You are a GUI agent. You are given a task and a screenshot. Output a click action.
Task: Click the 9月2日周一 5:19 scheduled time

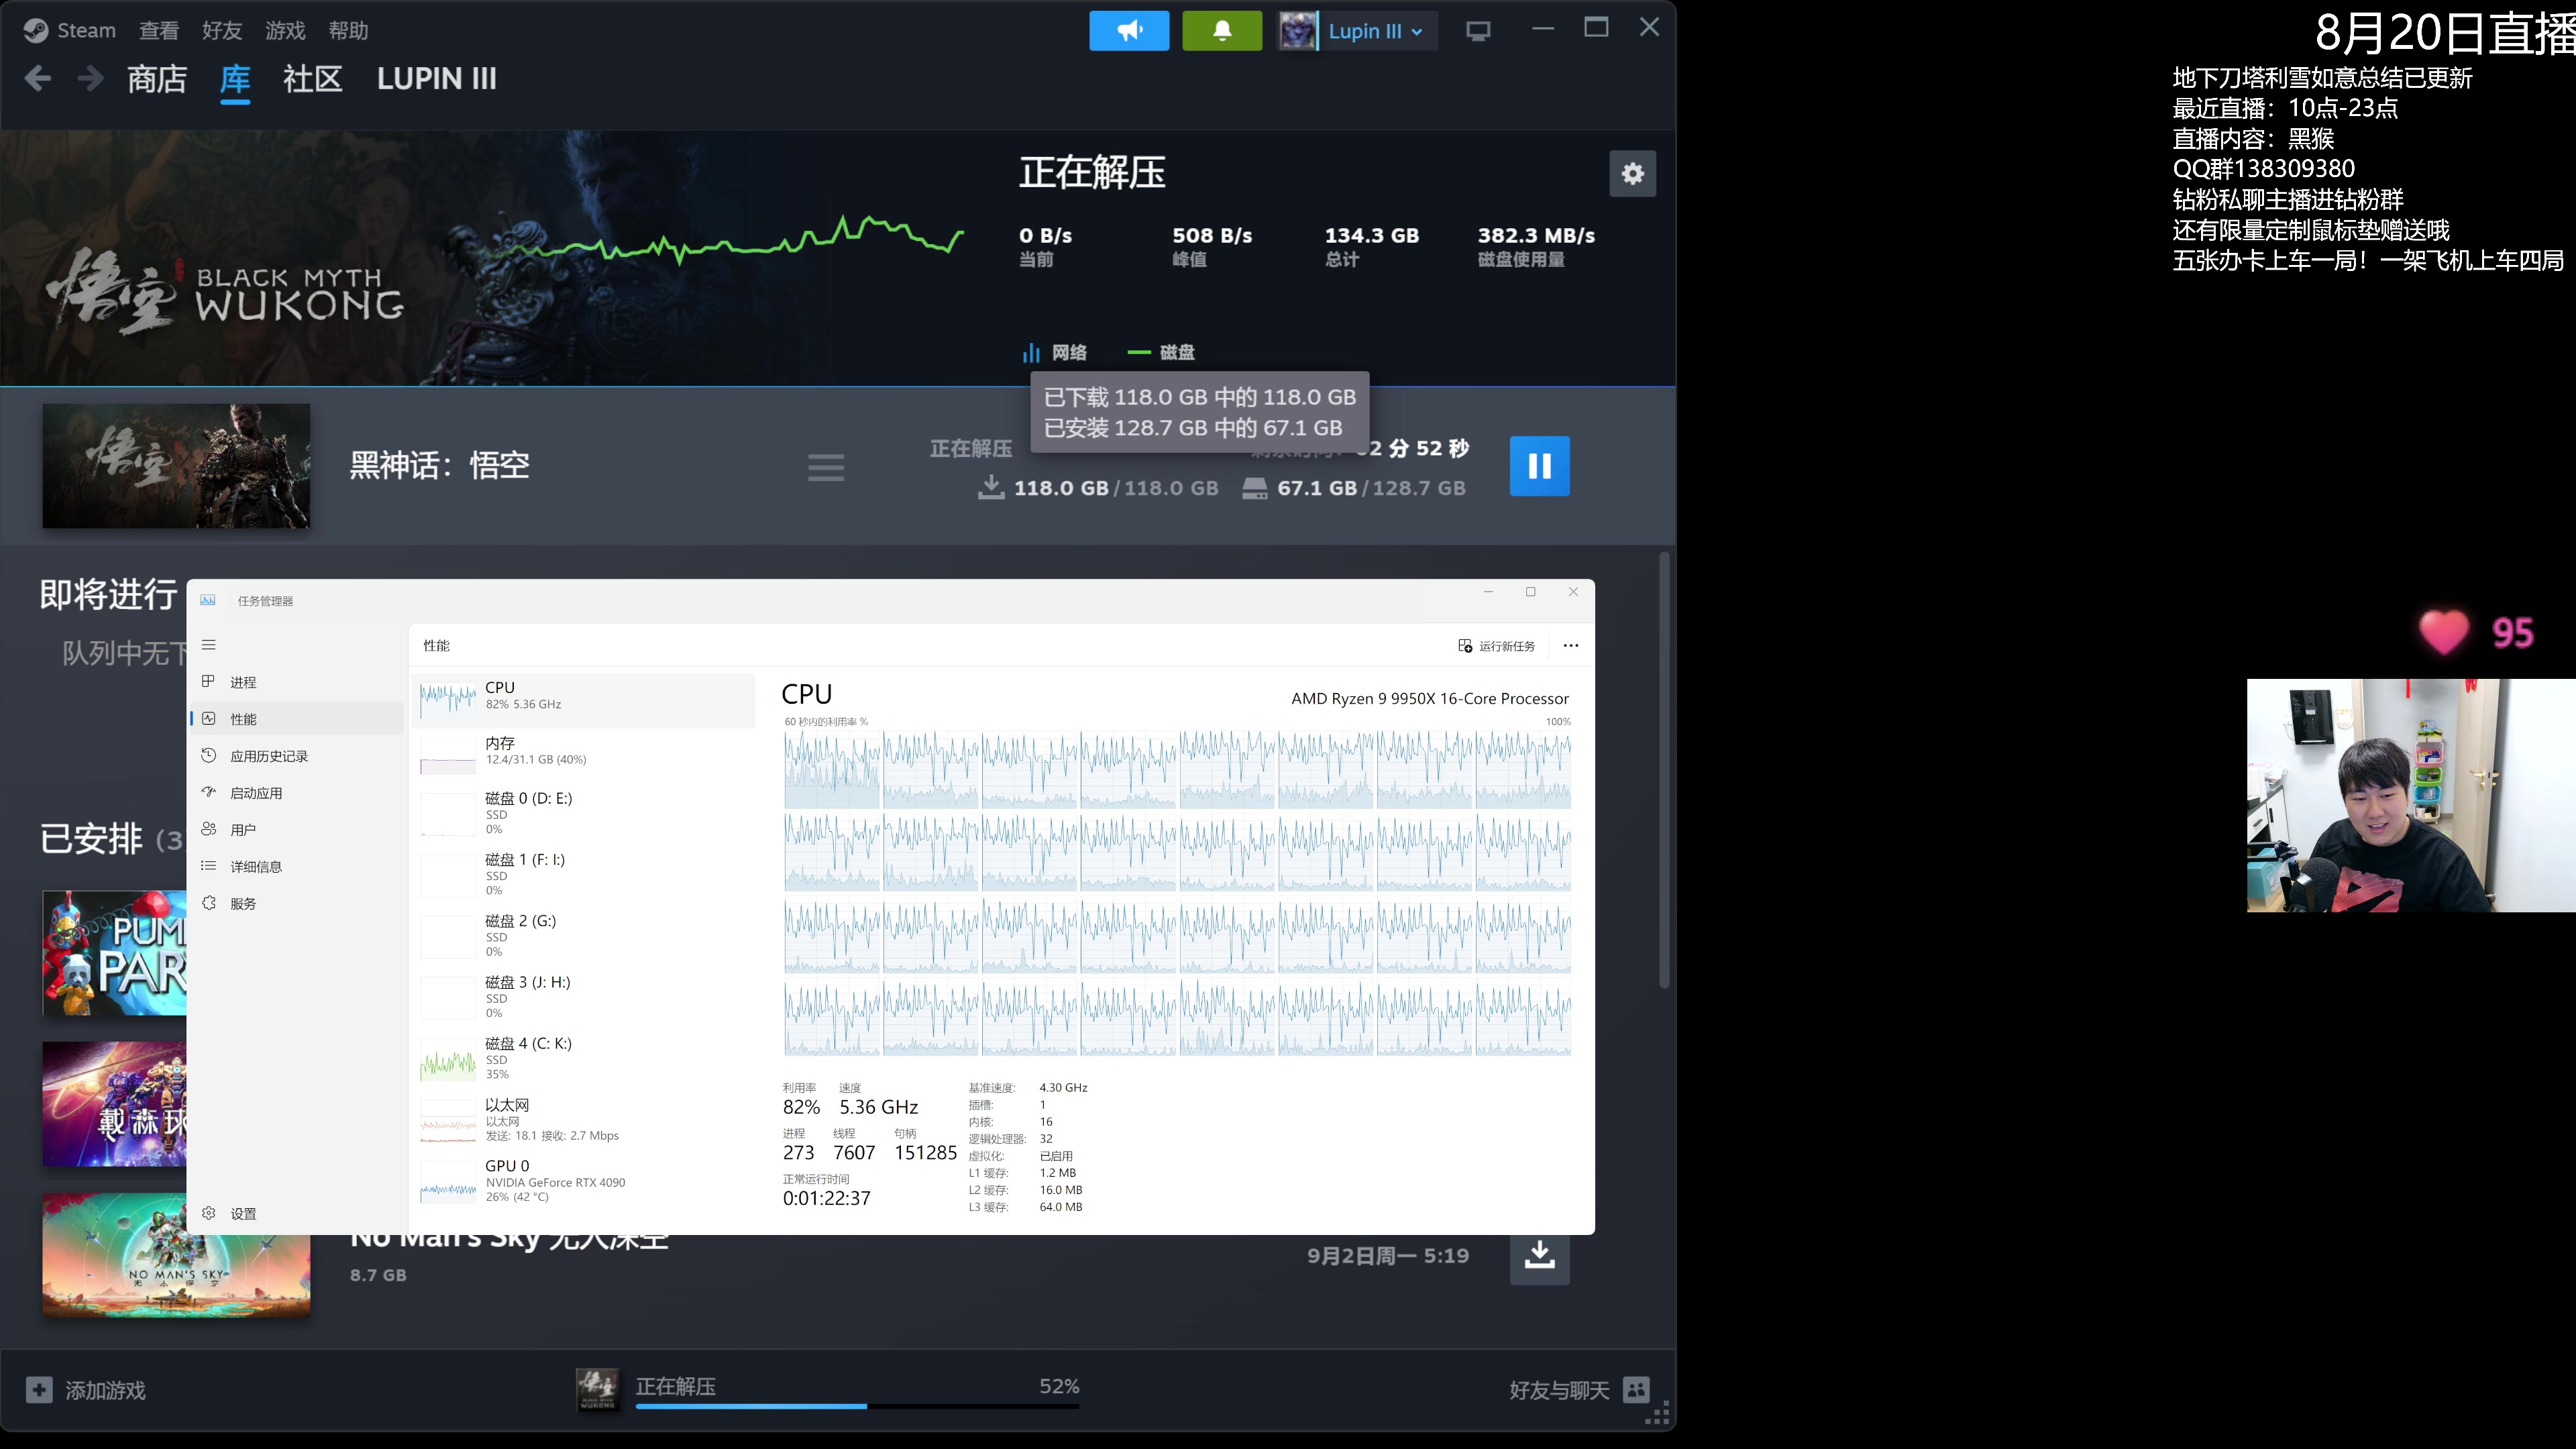click(x=1388, y=1256)
